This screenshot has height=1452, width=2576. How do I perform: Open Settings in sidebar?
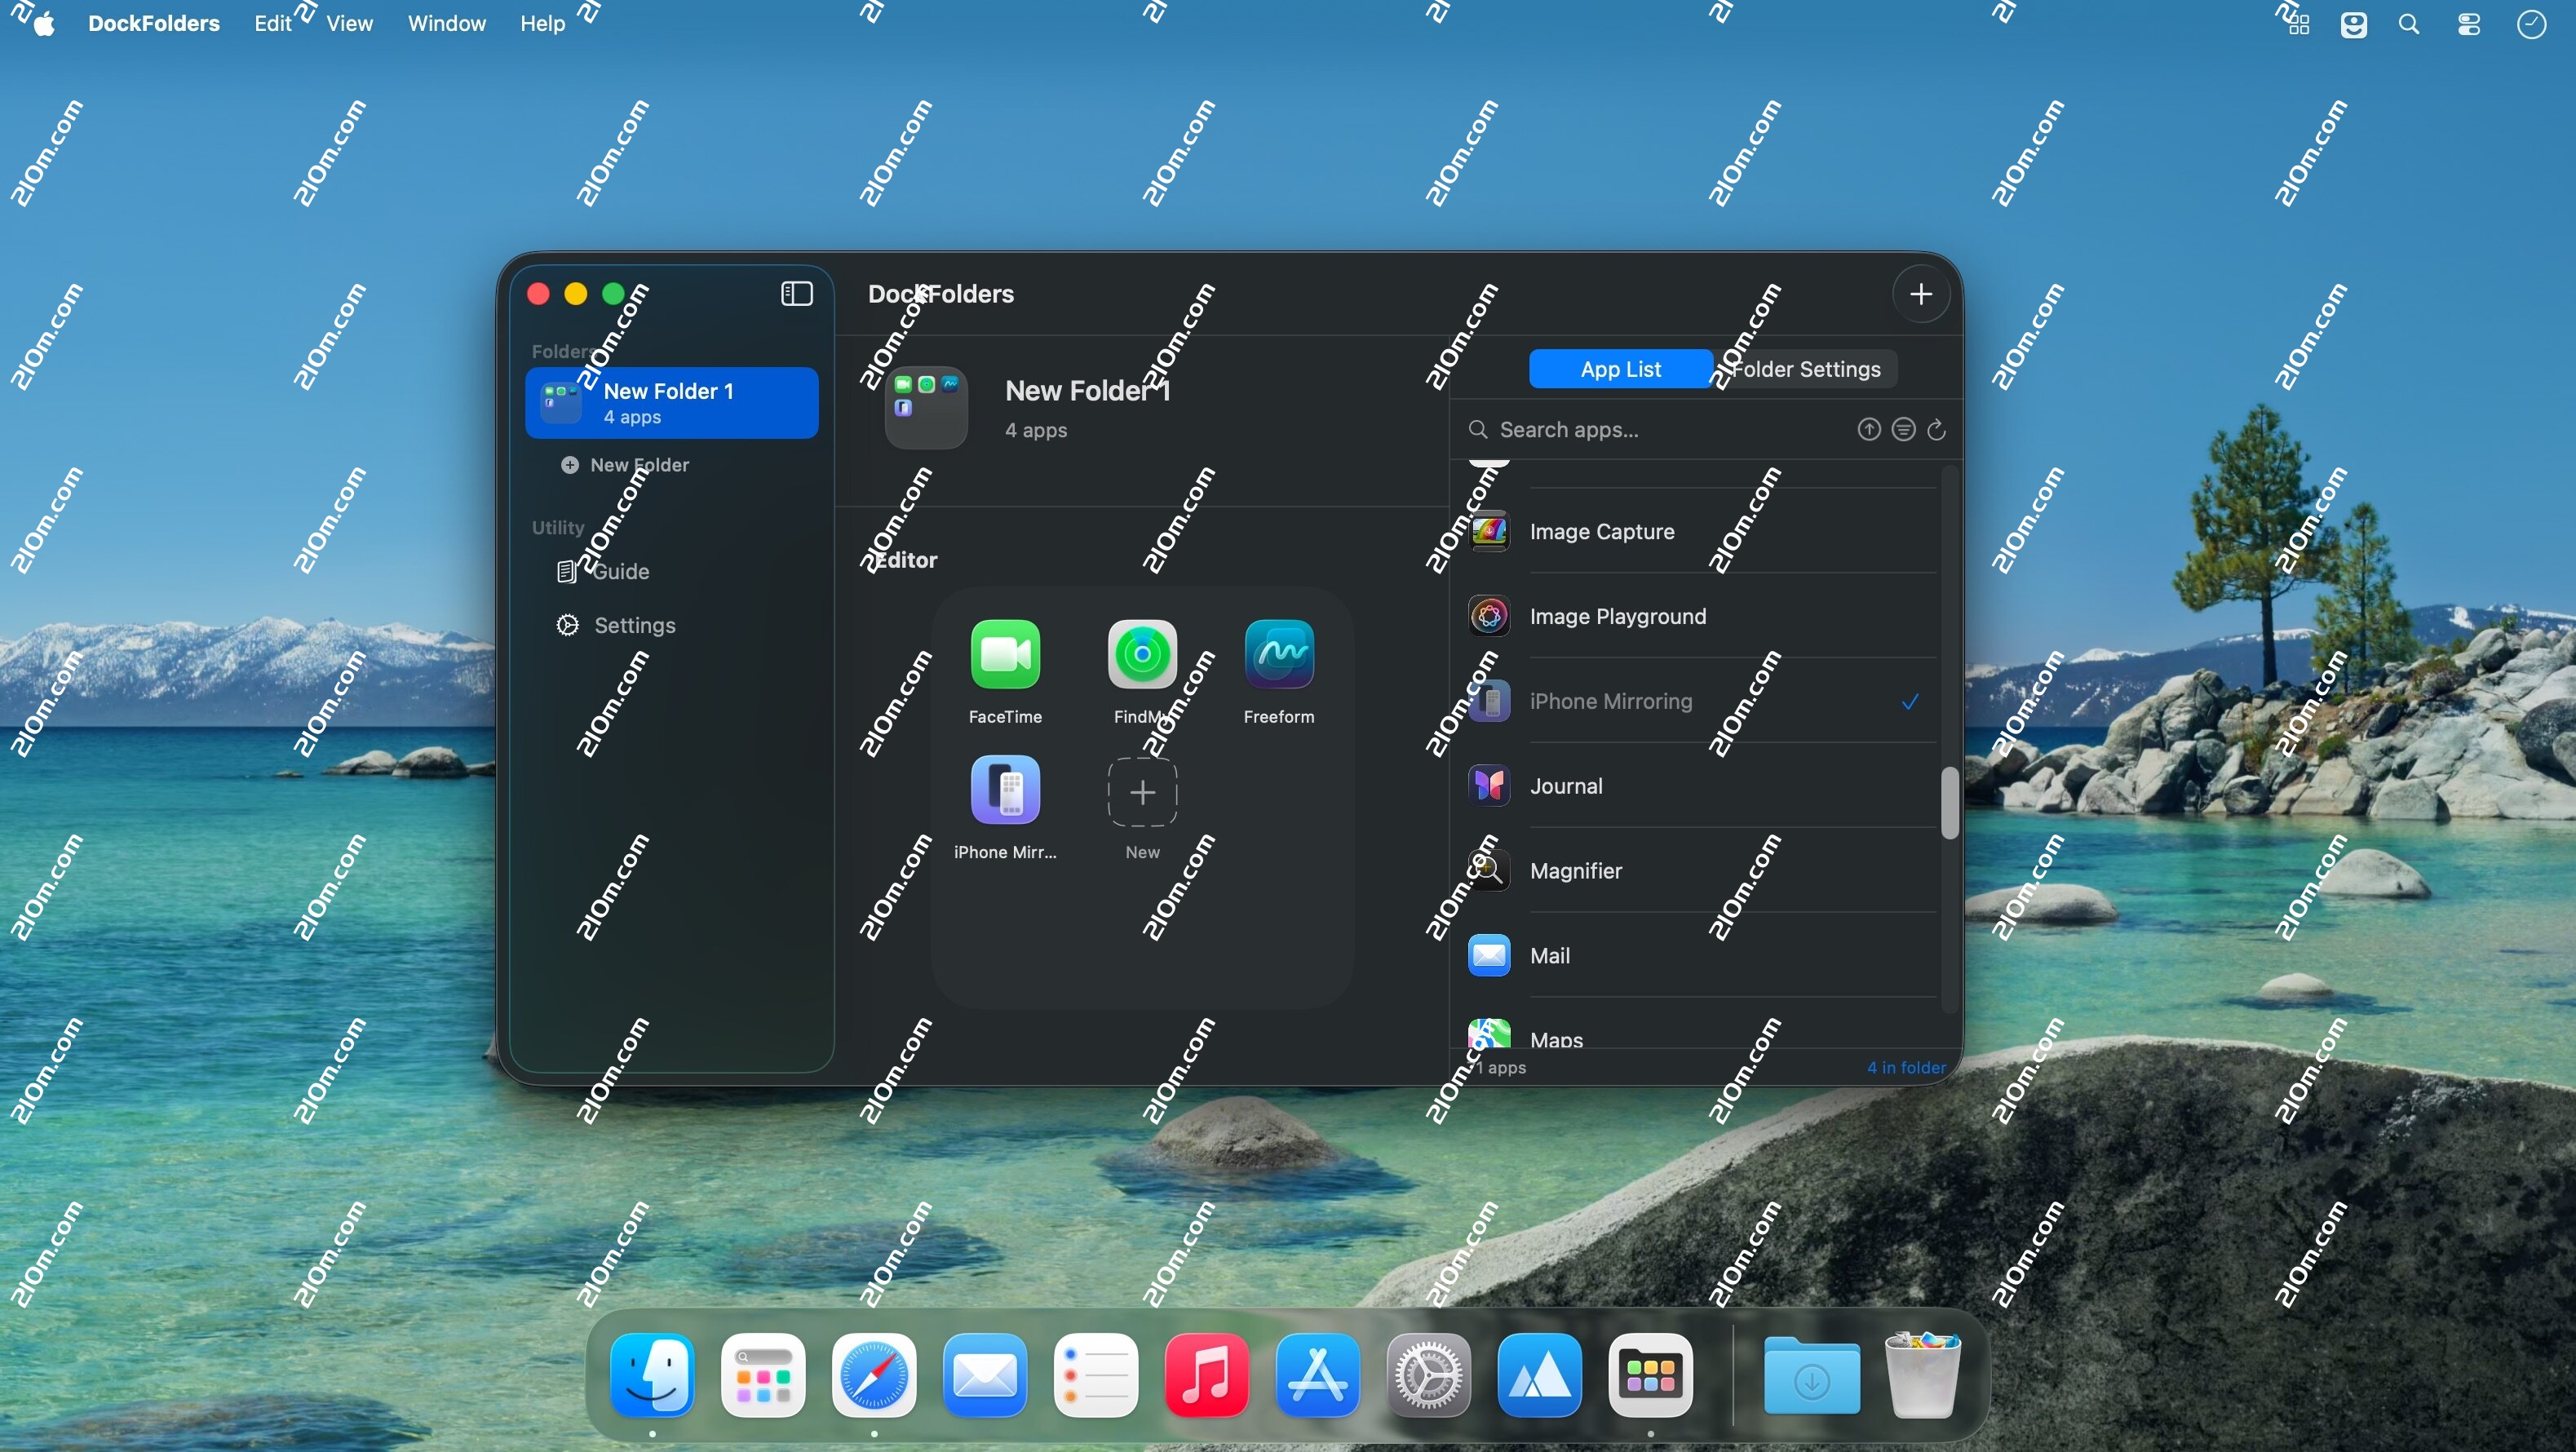pos(616,625)
